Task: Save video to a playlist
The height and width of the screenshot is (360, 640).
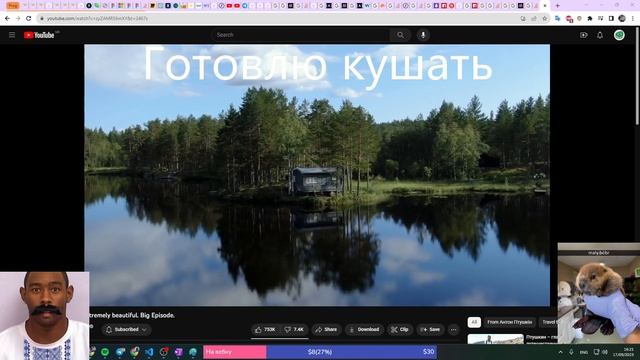Action: pos(430,329)
